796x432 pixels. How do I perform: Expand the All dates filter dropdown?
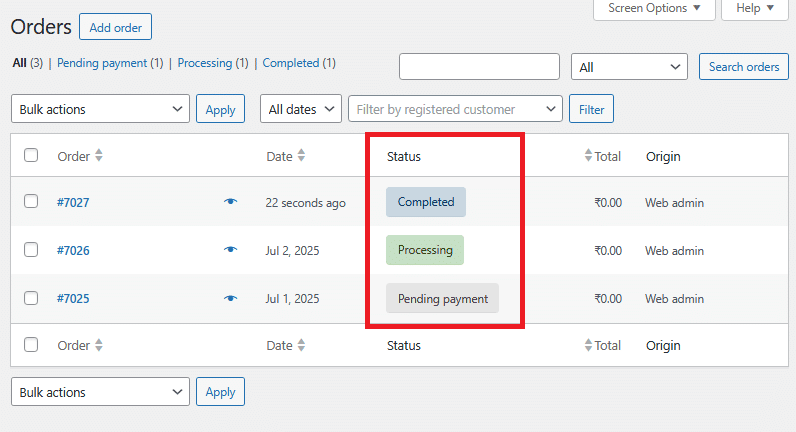click(301, 109)
